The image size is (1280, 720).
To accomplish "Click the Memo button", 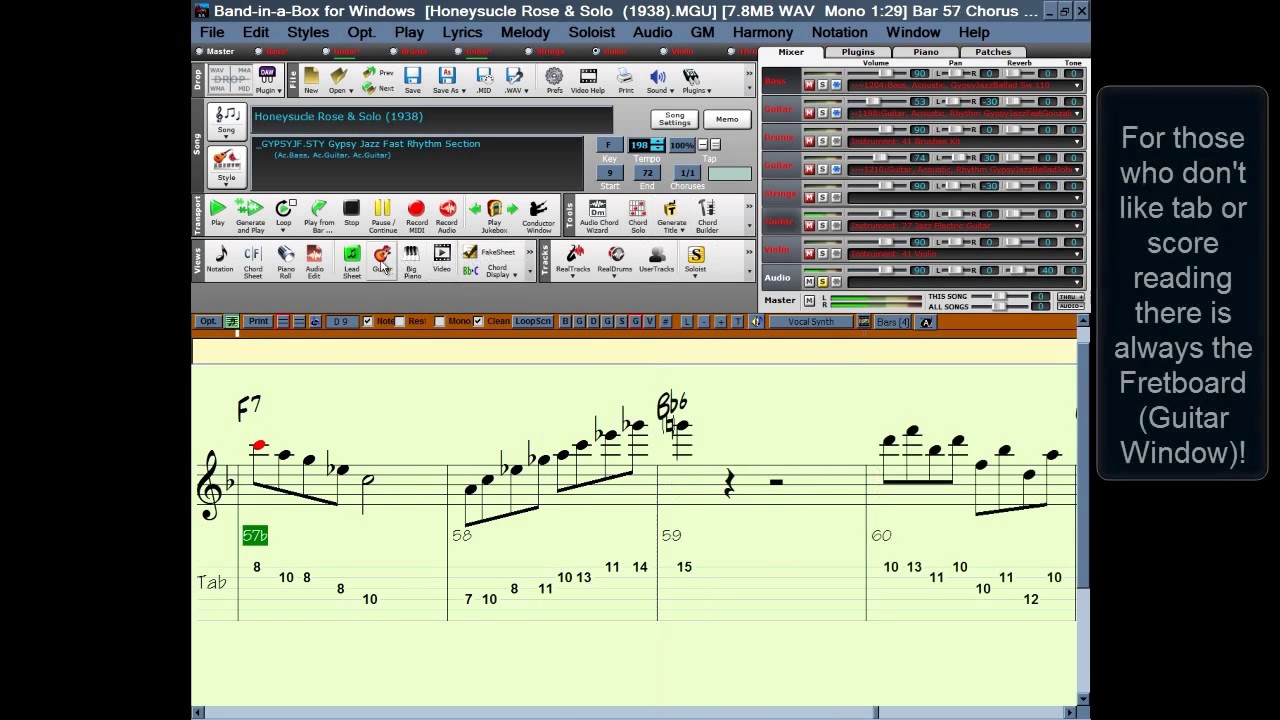I will tap(727, 119).
